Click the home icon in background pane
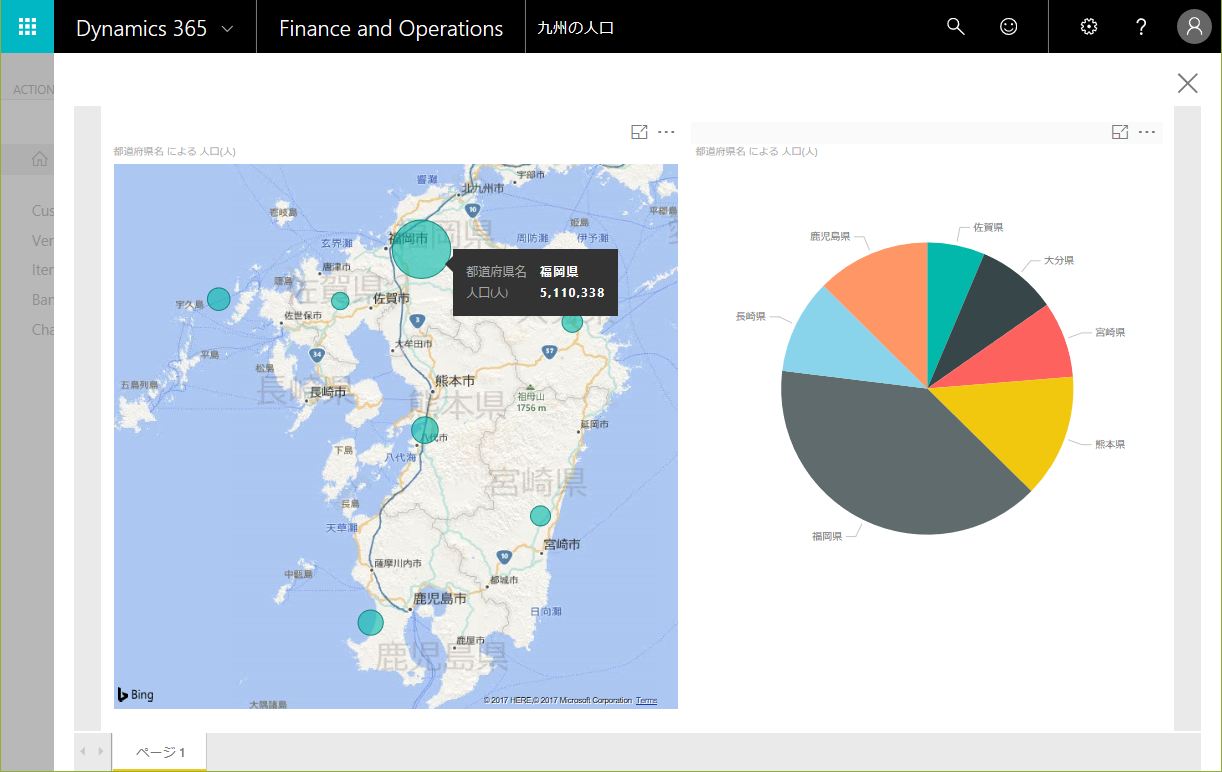Screen dimensions: 1222x772 pos(40,159)
